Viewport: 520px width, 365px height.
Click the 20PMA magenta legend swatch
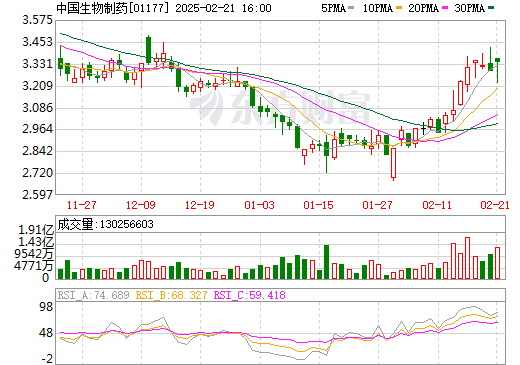point(445,8)
